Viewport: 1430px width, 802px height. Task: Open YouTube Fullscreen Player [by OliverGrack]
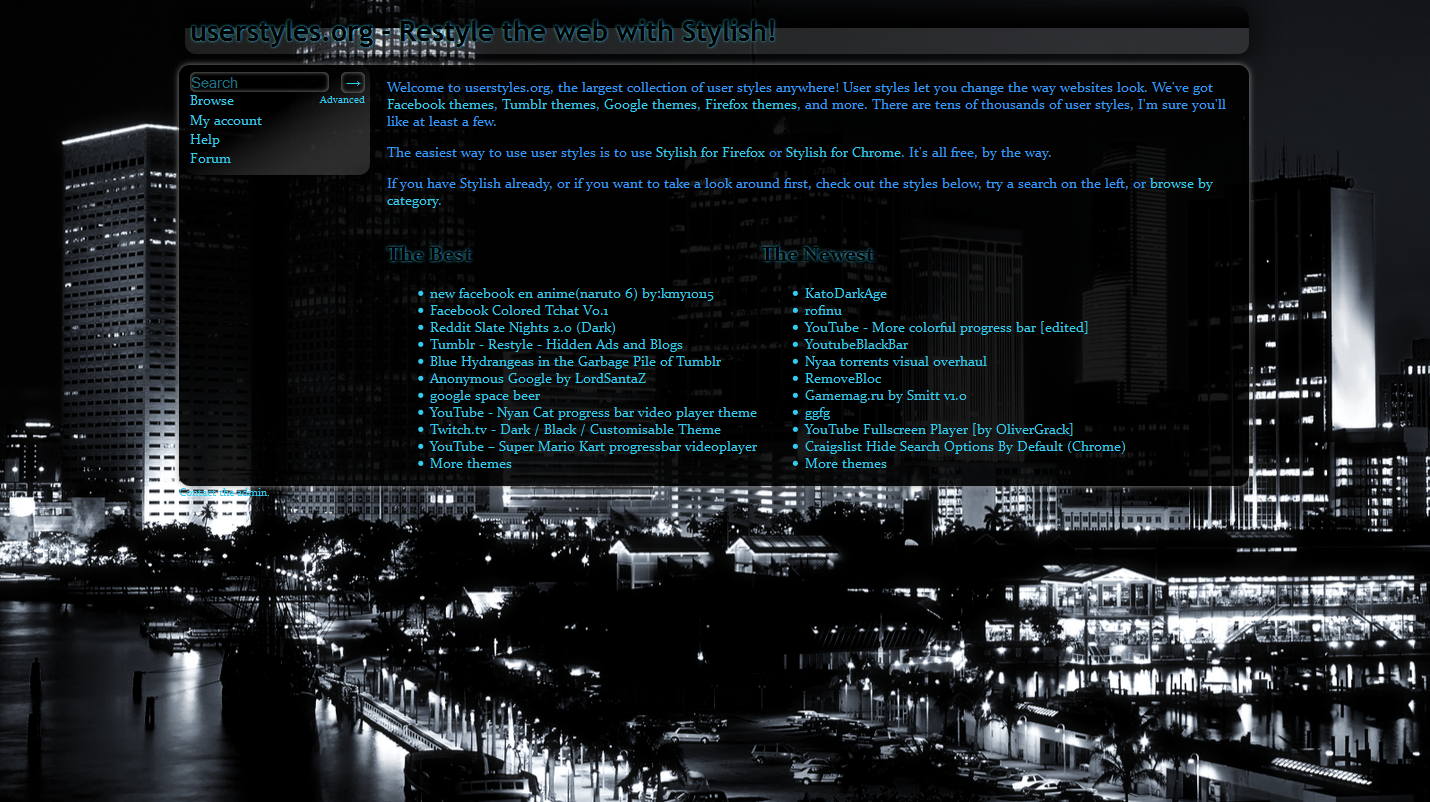(939, 430)
